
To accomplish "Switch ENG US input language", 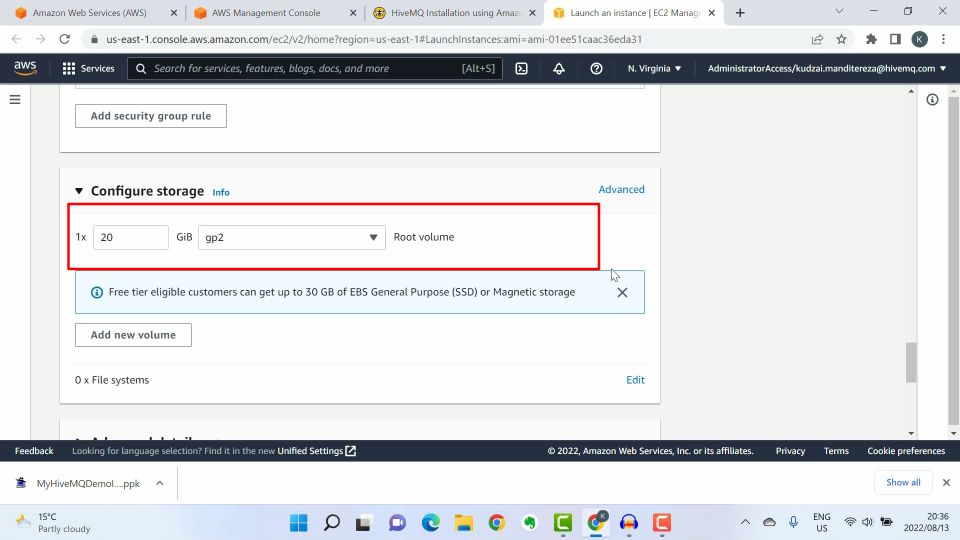I will click(822, 522).
